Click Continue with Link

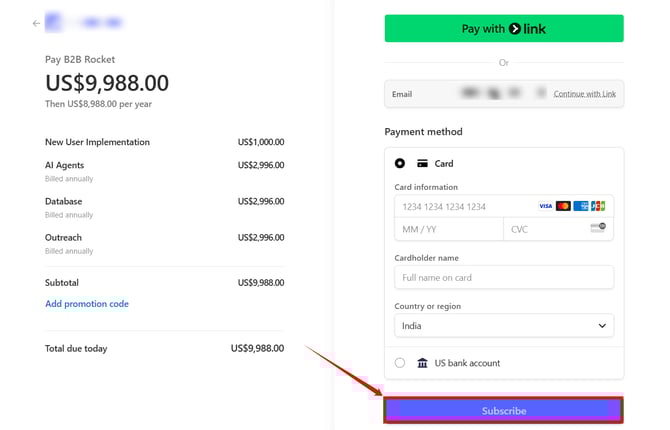click(584, 94)
